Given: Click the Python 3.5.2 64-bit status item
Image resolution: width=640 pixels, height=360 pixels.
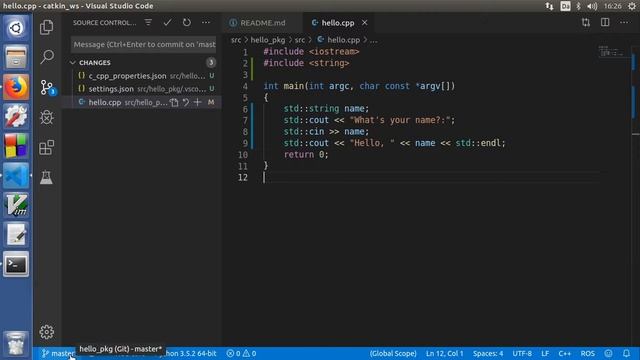Looking at the screenshot, I should pos(189,353).
